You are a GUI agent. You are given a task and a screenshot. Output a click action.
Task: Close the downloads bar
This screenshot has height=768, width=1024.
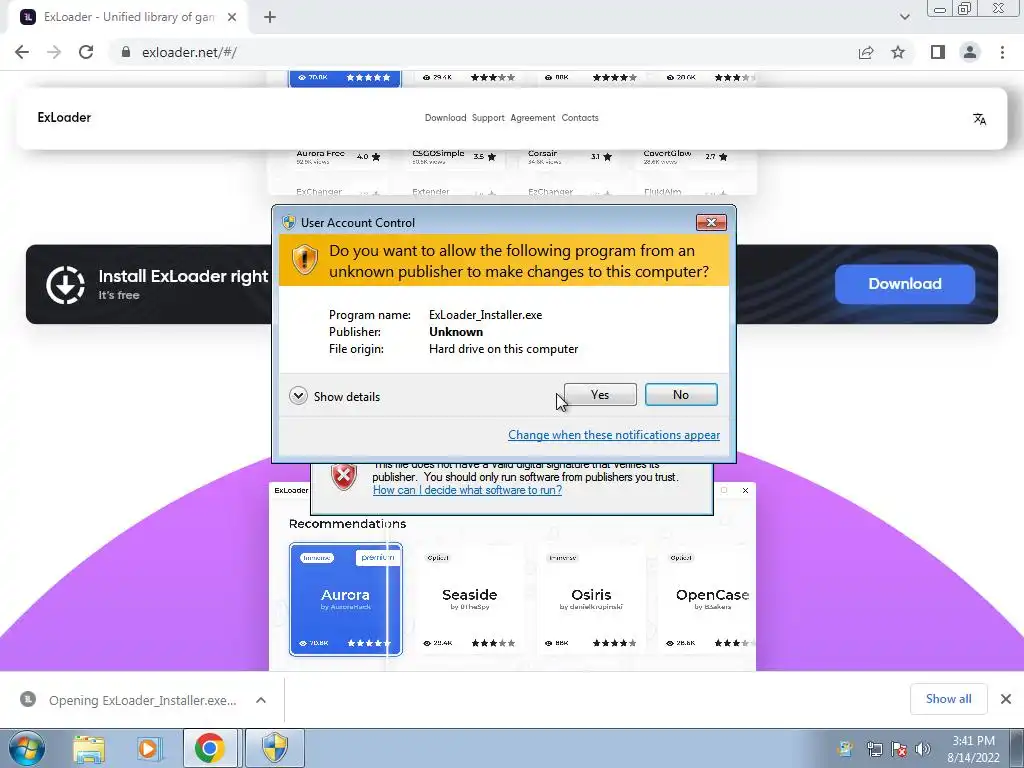[x=1006, y=699]
